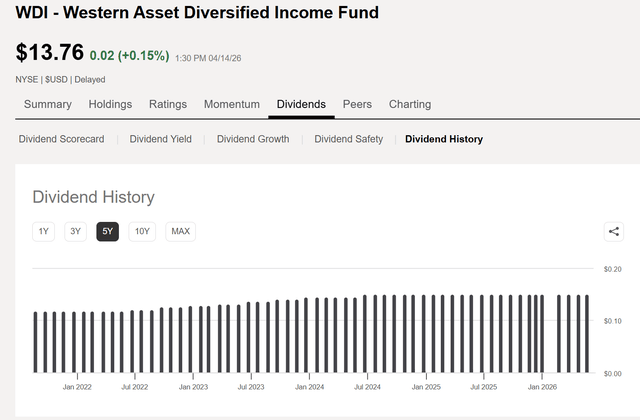Viewport: 640px width, 420px height.
Task: Click the Jan 2025 axis label
Action: point(426,387)
